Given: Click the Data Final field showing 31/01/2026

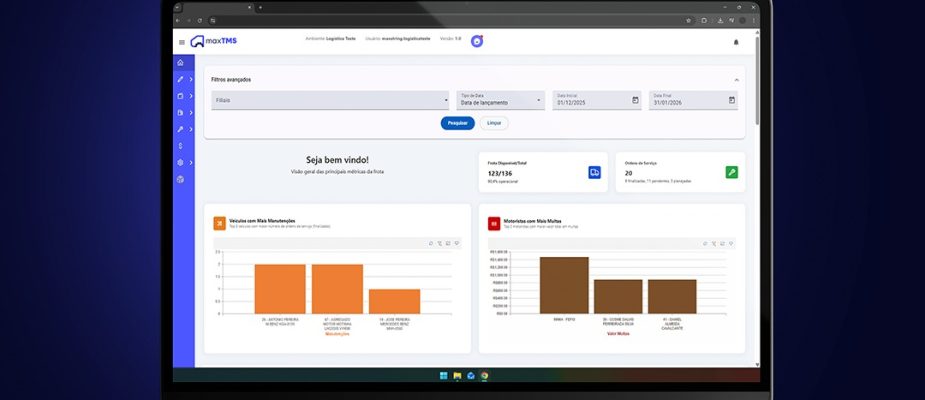Looking at the screenshot, I should pos(693,100).
